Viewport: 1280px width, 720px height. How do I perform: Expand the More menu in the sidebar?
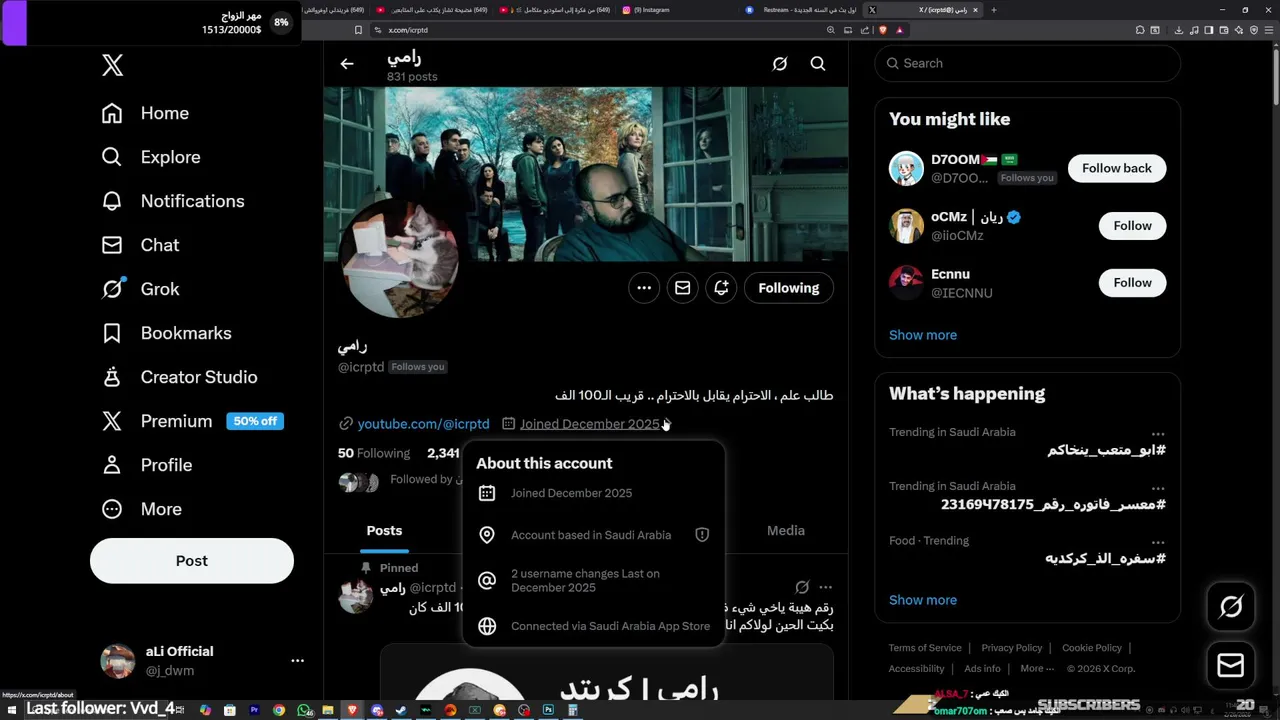click(141, 509)
